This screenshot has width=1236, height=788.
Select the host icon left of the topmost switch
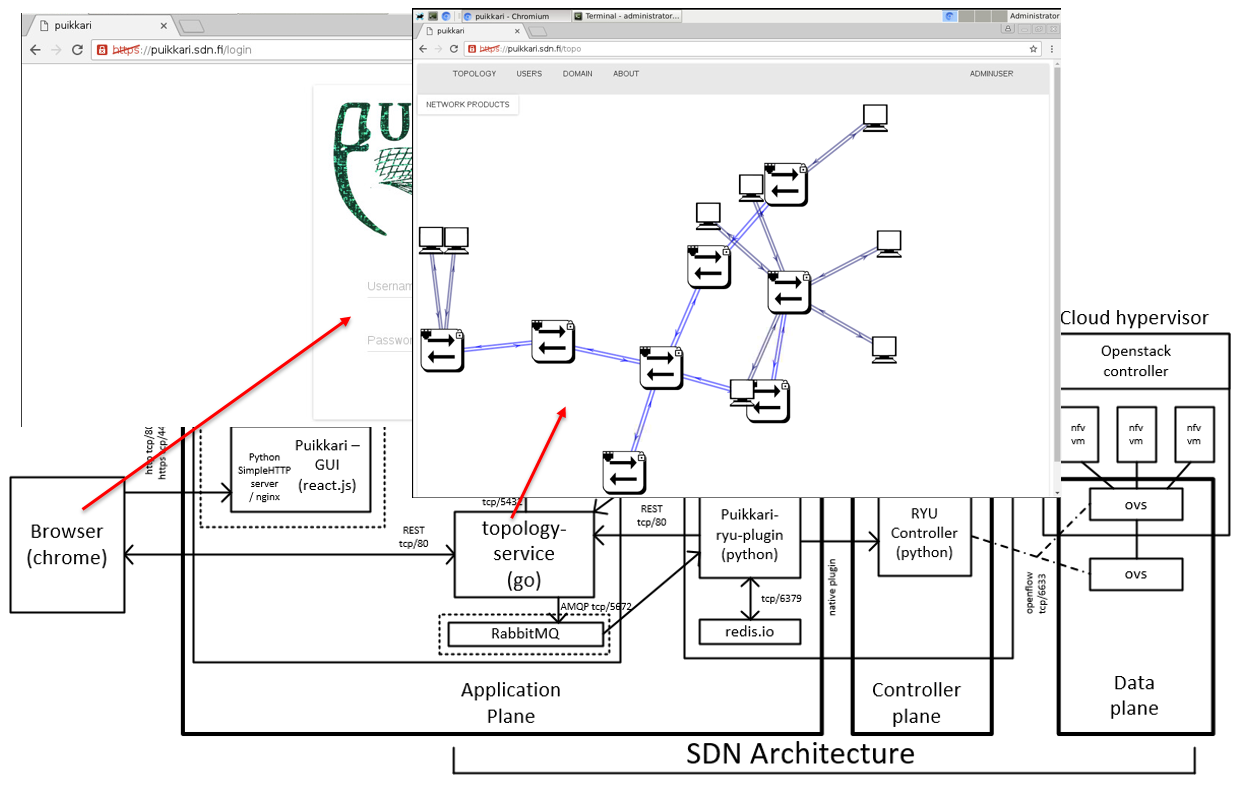(x=751, y=187)
